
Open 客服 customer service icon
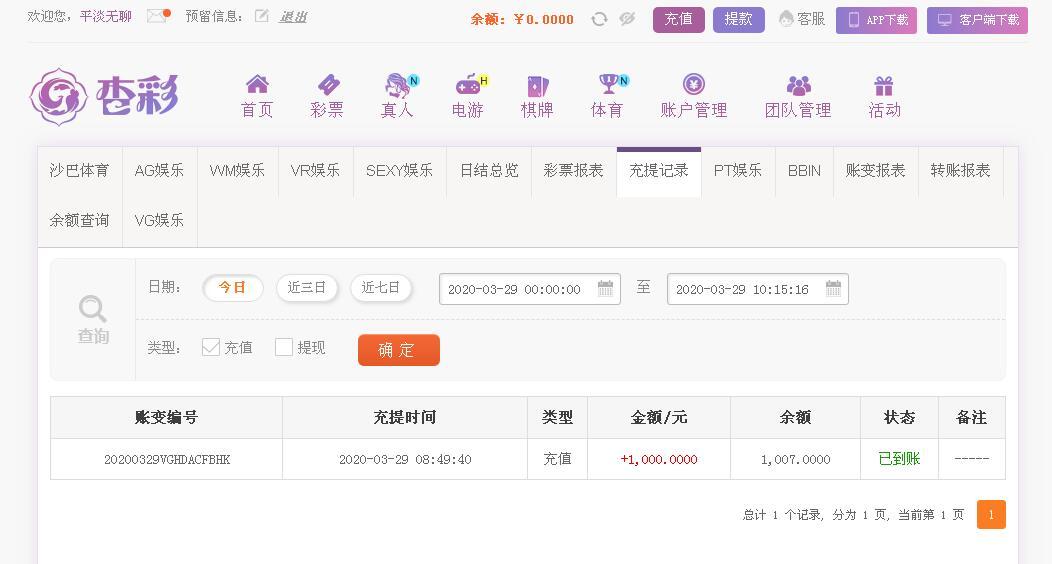pyautogui.click(x=786, y=19)
